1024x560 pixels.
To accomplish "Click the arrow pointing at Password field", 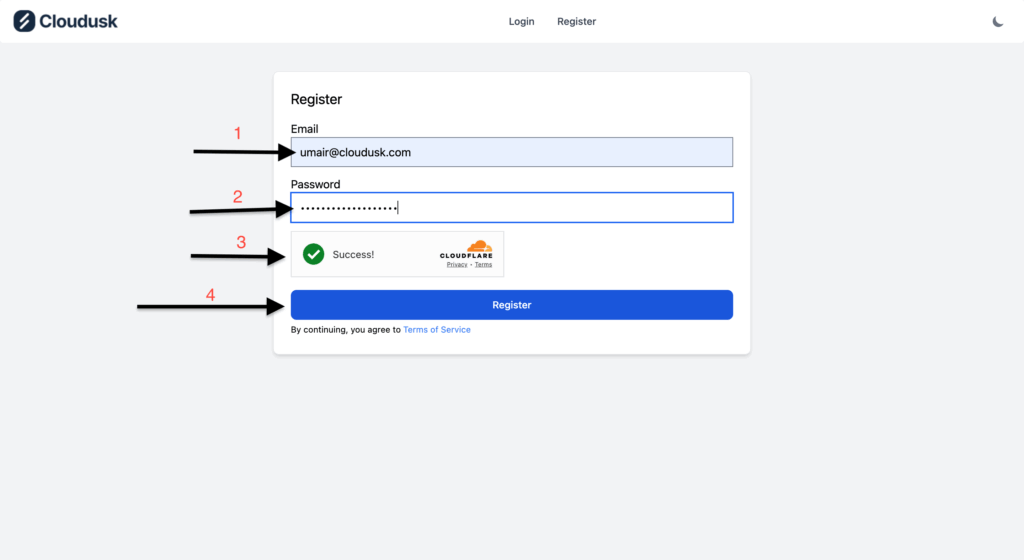I will (x=240, y=210).
